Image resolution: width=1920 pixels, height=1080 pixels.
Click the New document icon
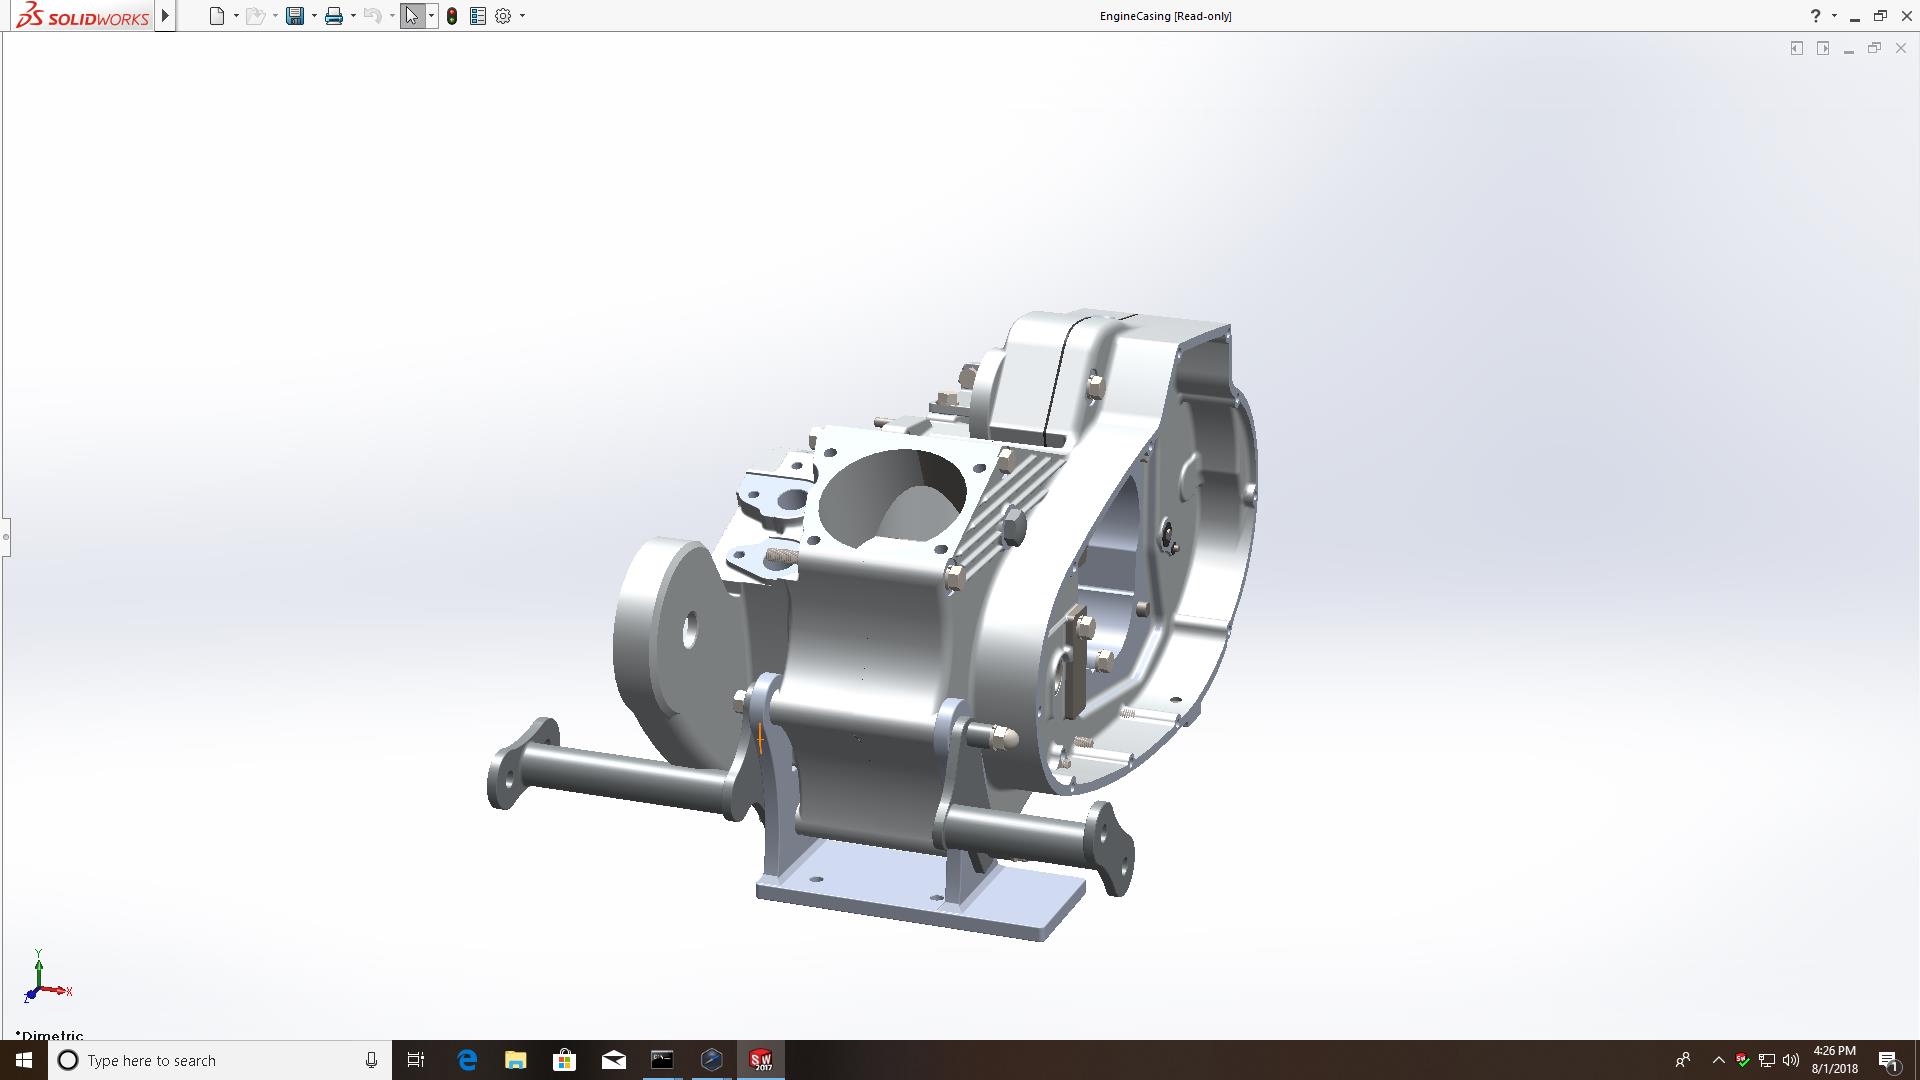pos(217,16)
